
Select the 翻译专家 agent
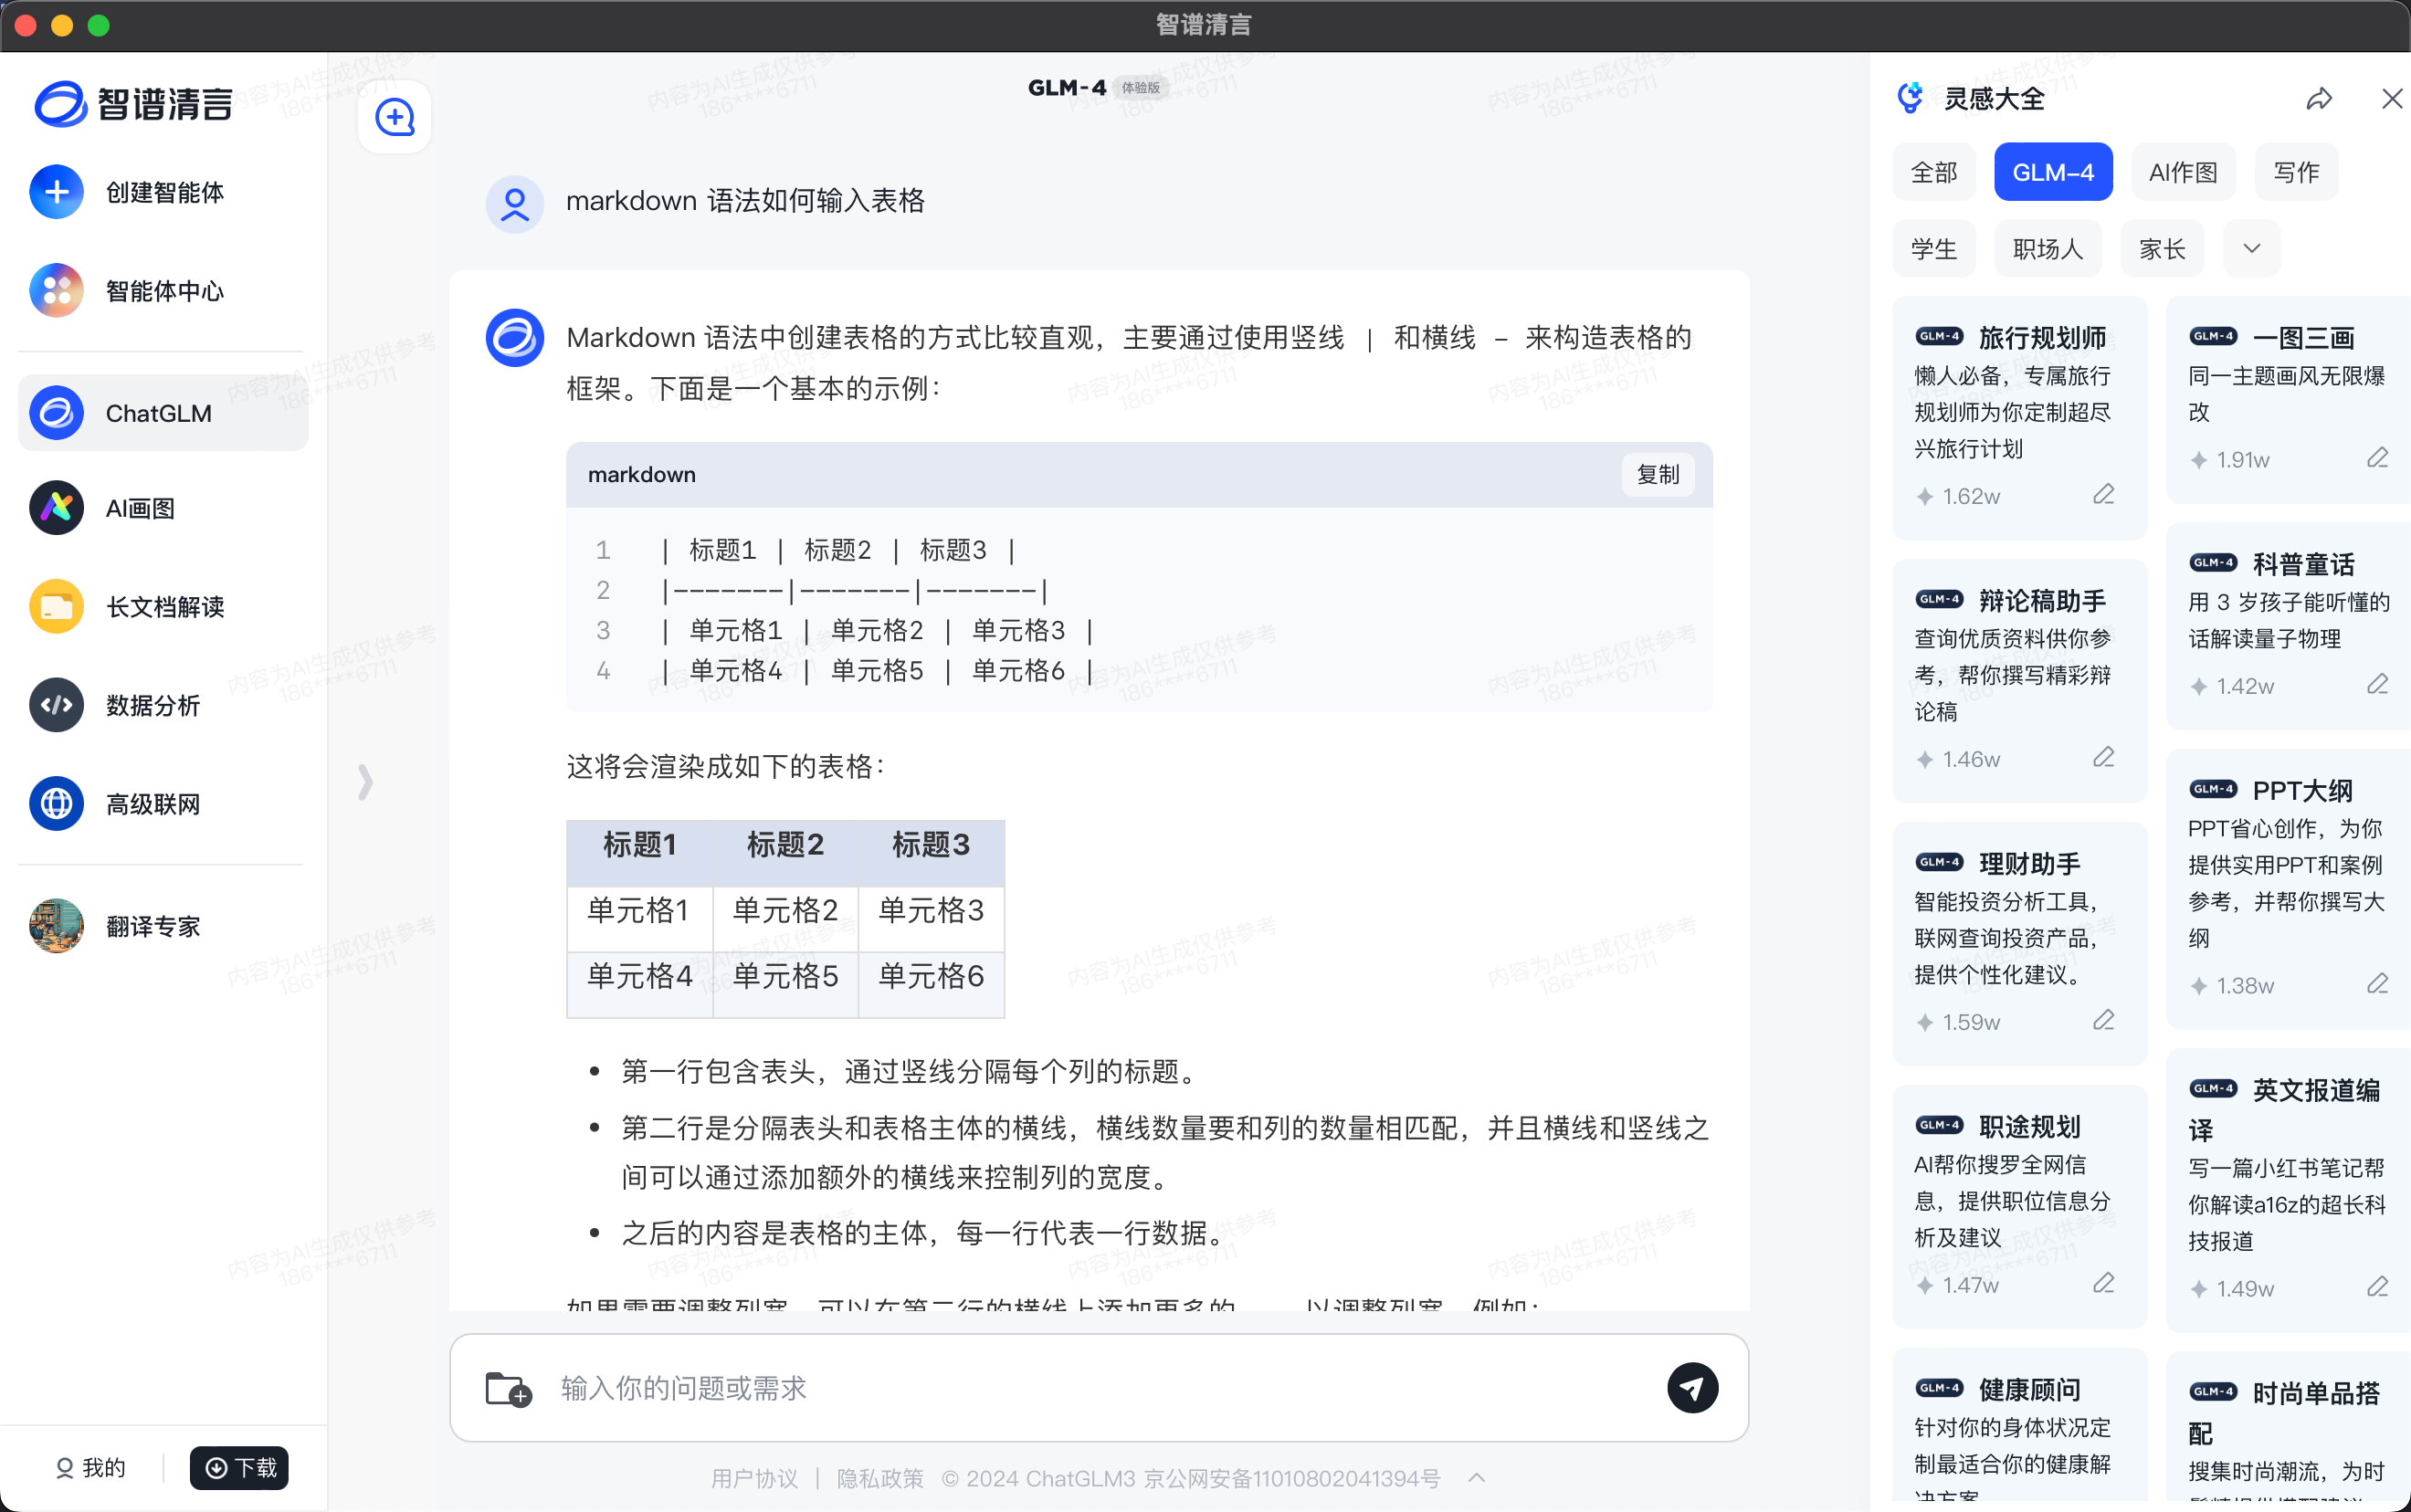click(x=152, y=926)
